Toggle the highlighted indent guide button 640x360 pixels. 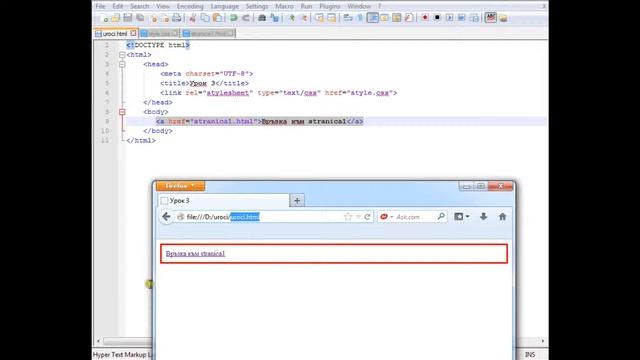point(373,18)
